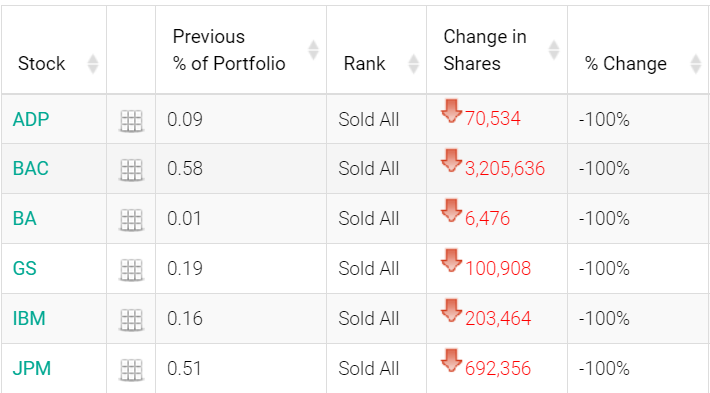The image size is (710, 393).
Task: Open the GS stock link
Action: (24, 268)
